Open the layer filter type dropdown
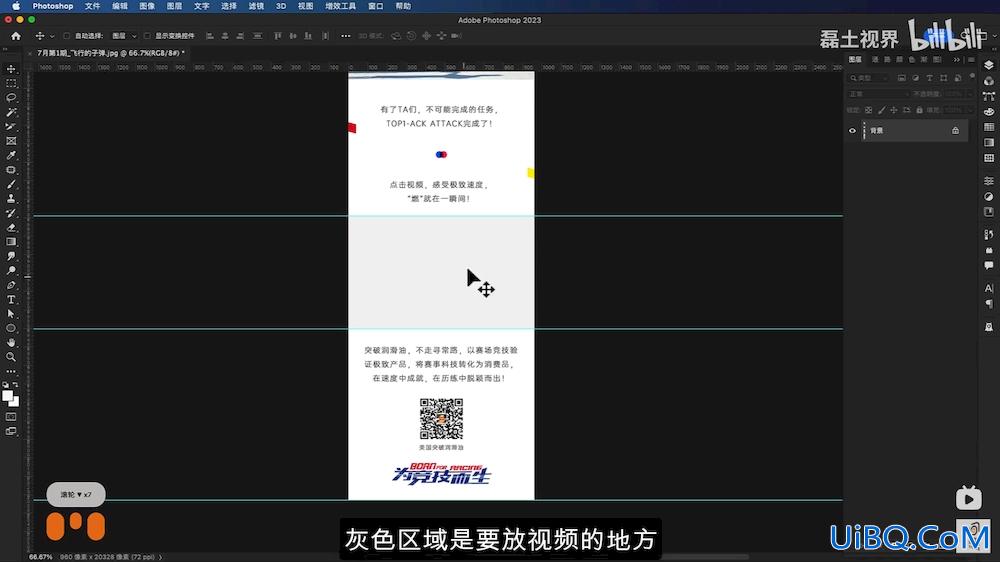This screenshot has width=1000, height=562. click(x=869, y=78)
